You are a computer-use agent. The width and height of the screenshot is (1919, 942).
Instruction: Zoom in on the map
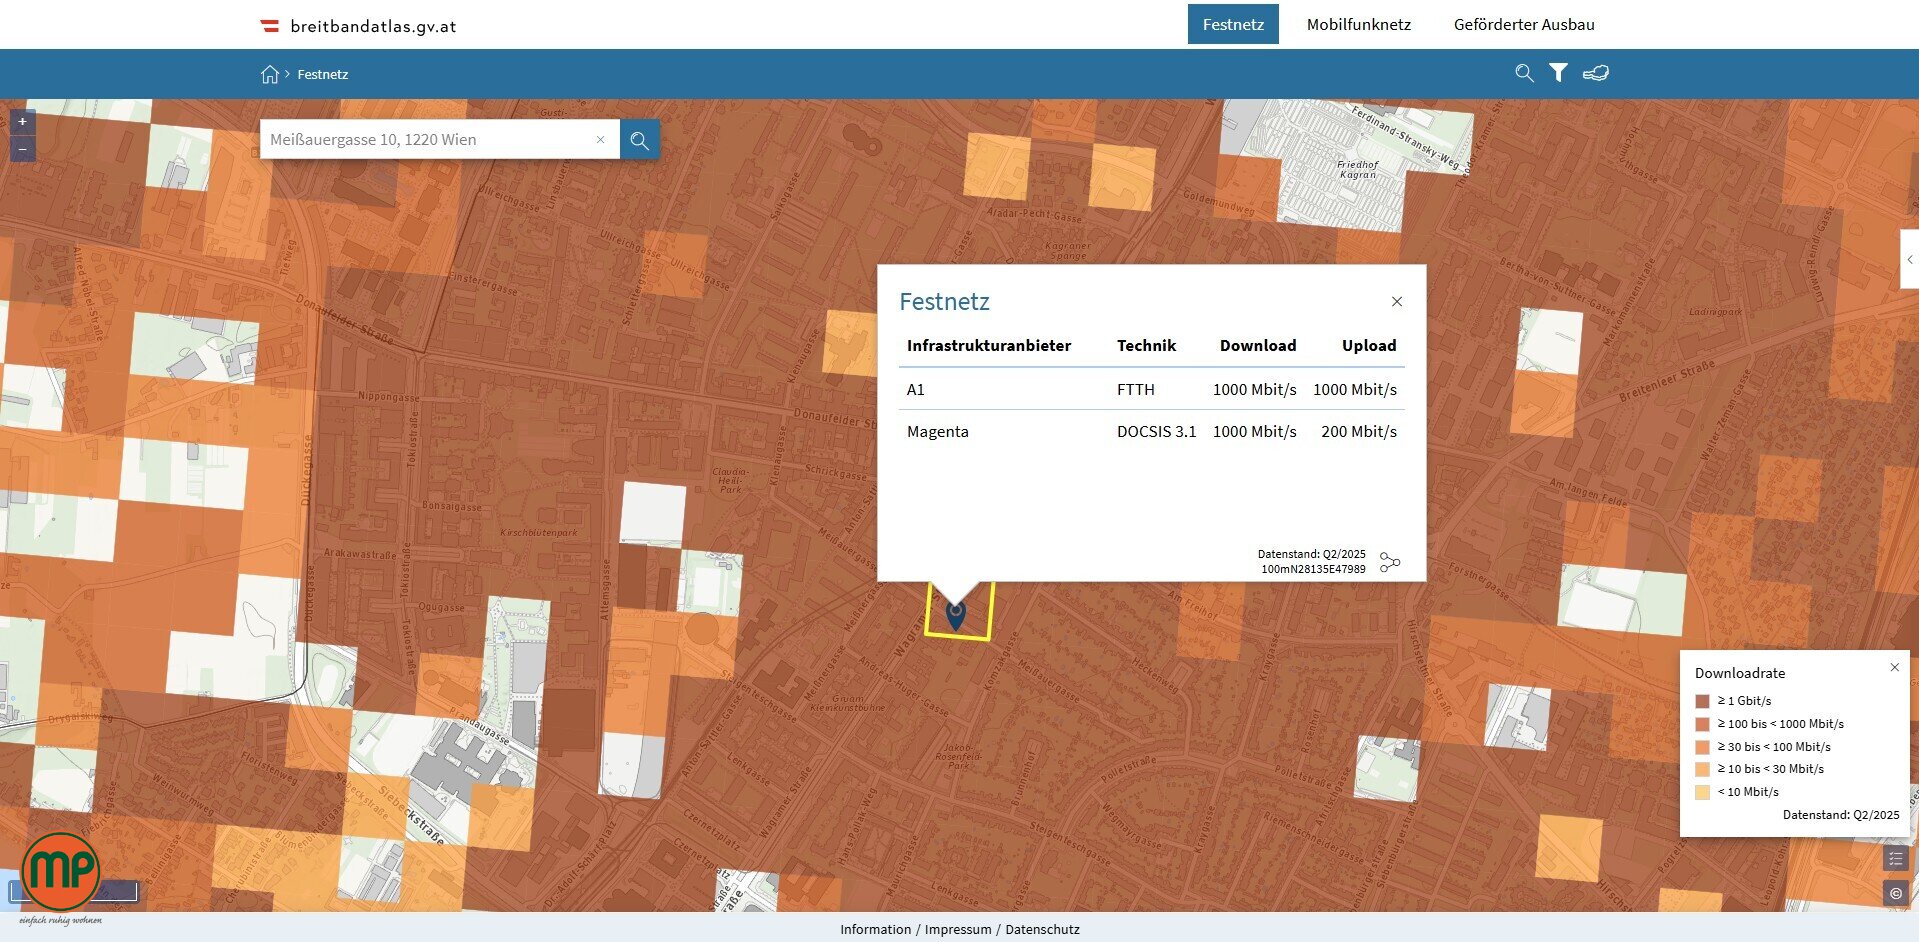[22, 122]
